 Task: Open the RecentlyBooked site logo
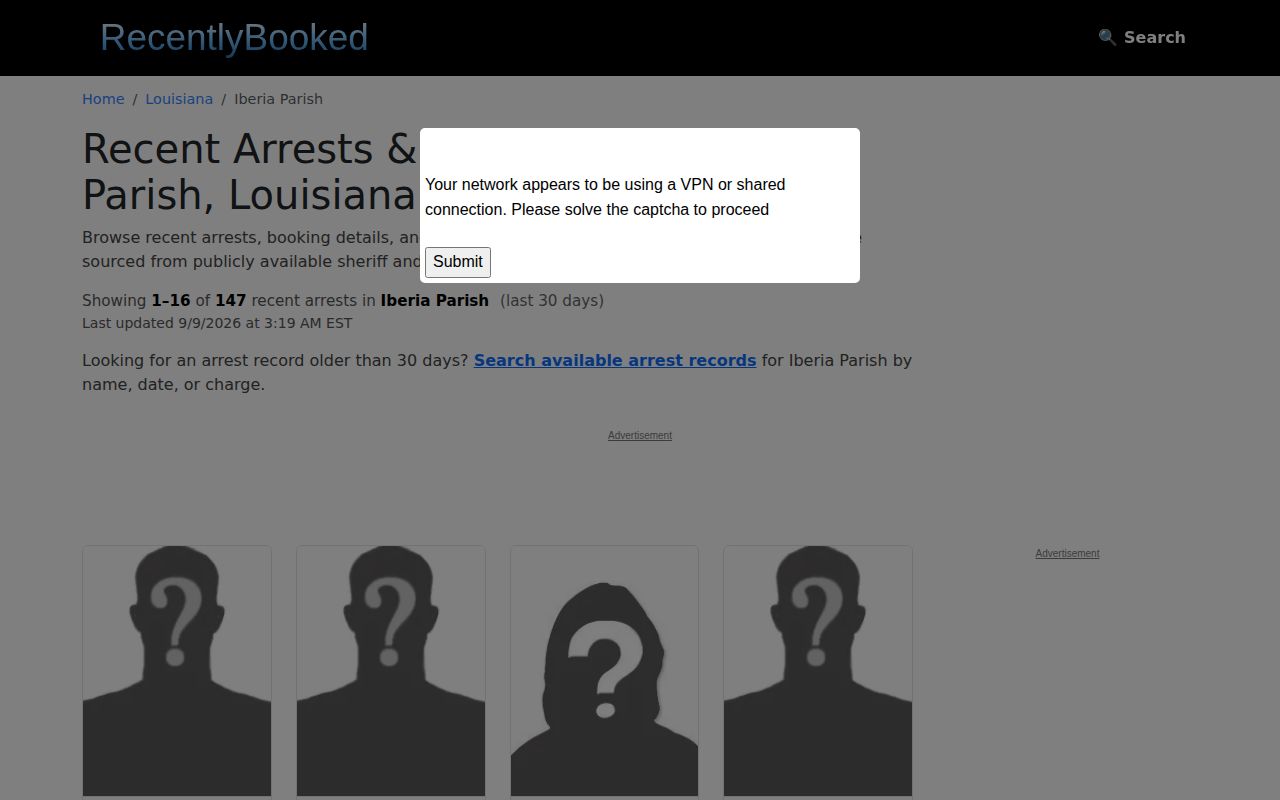point(234,38)
